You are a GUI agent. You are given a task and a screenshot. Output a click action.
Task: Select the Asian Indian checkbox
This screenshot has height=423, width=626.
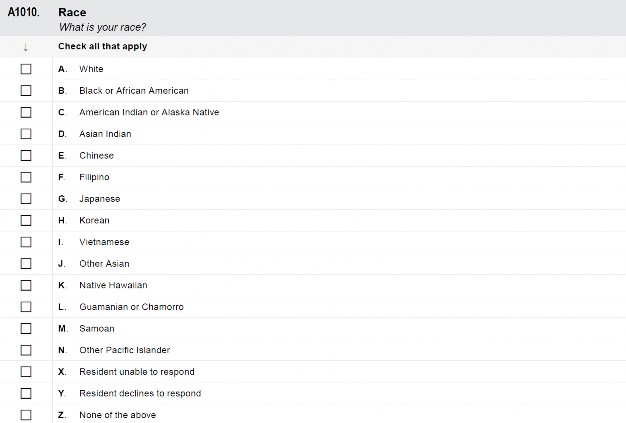[26, 134]
